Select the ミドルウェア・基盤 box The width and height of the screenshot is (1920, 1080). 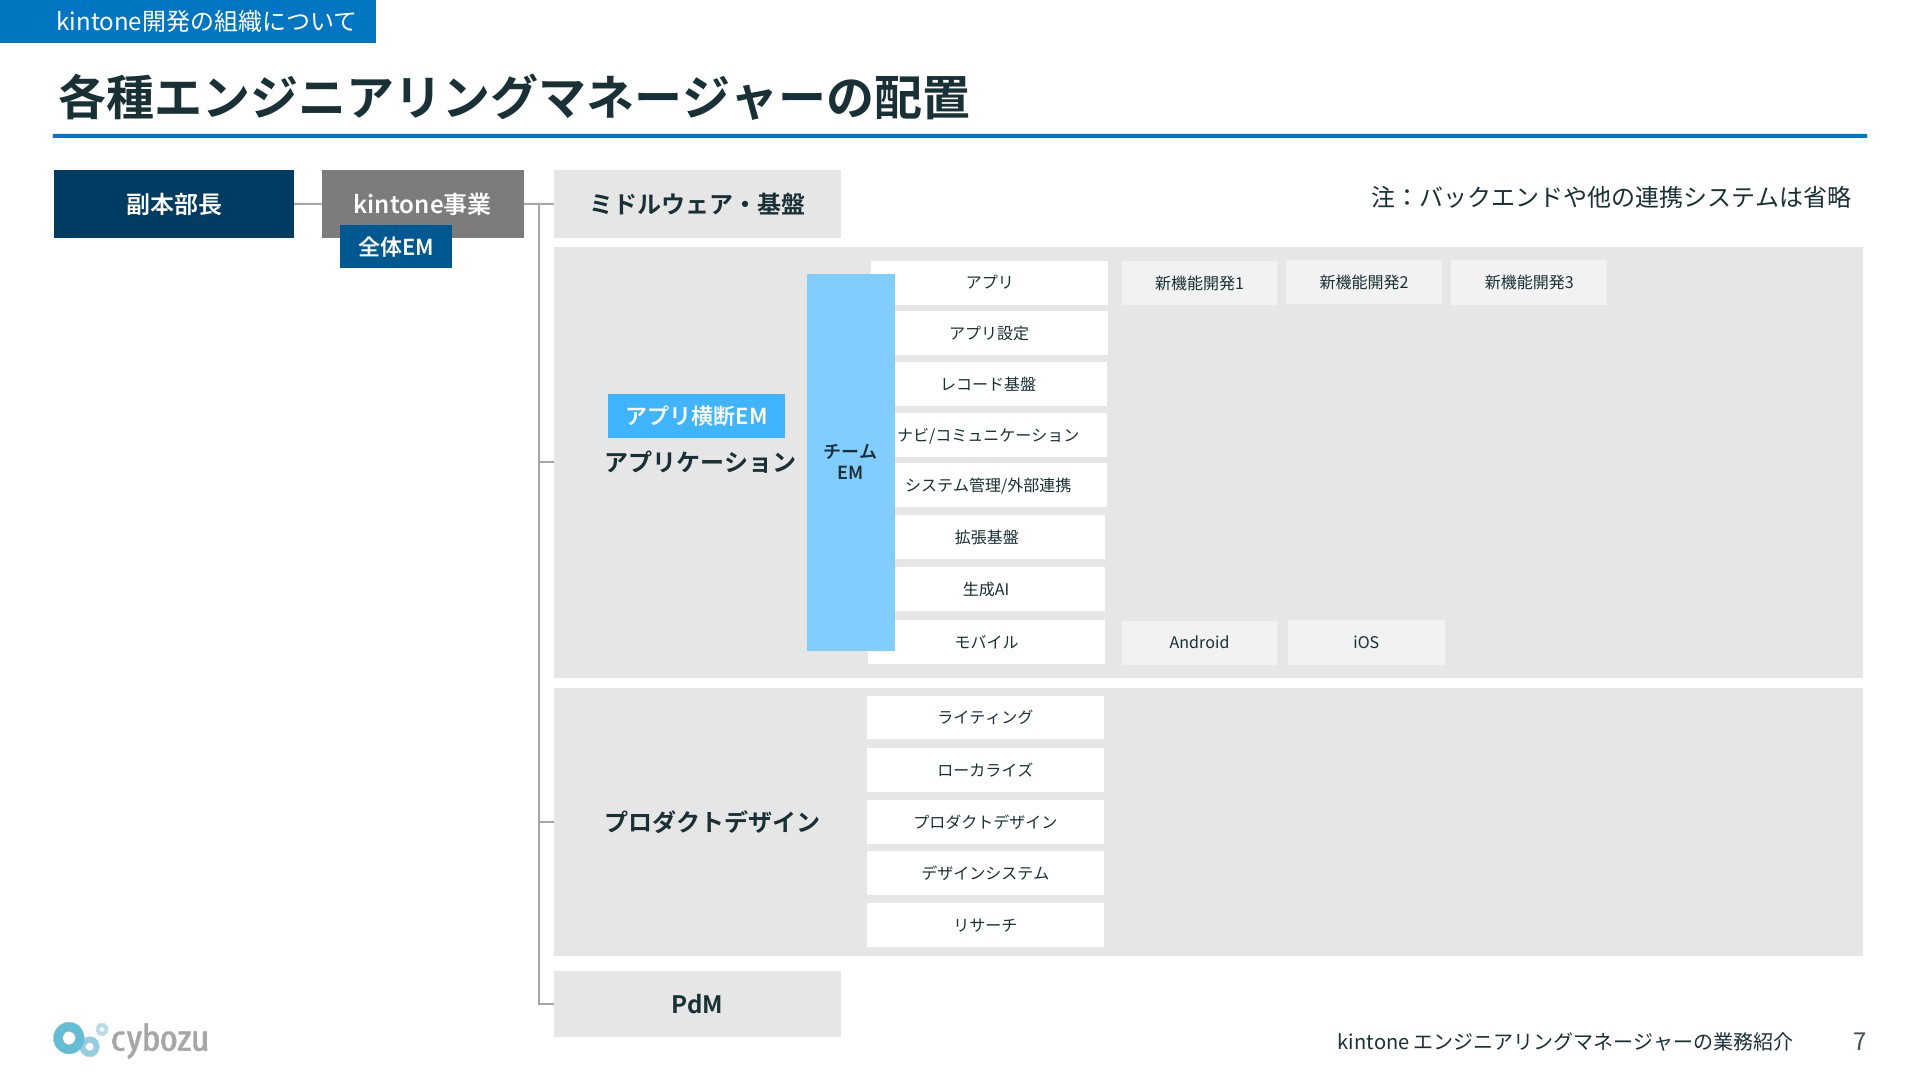(697, 204)
